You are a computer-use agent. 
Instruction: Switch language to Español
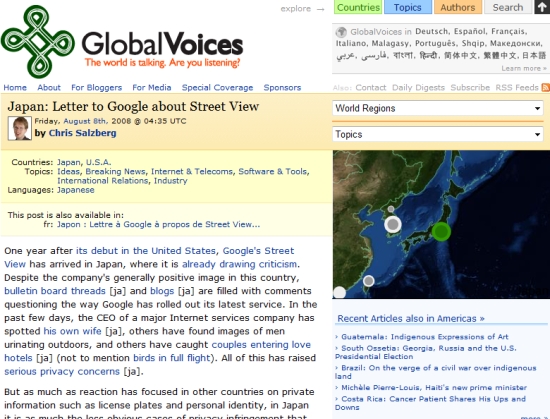[470, 31]
